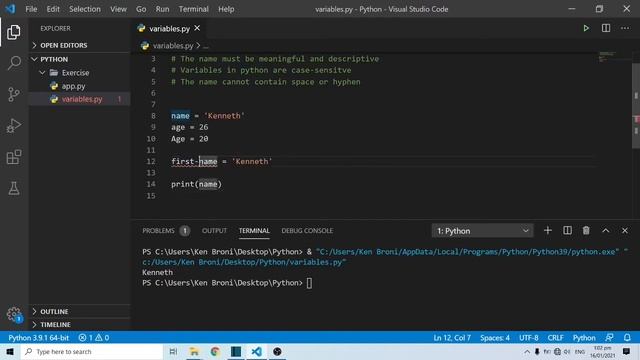Change file encoding via UTF-8
This screenshot has height=360, width=640.
click(x=529, y=338)
